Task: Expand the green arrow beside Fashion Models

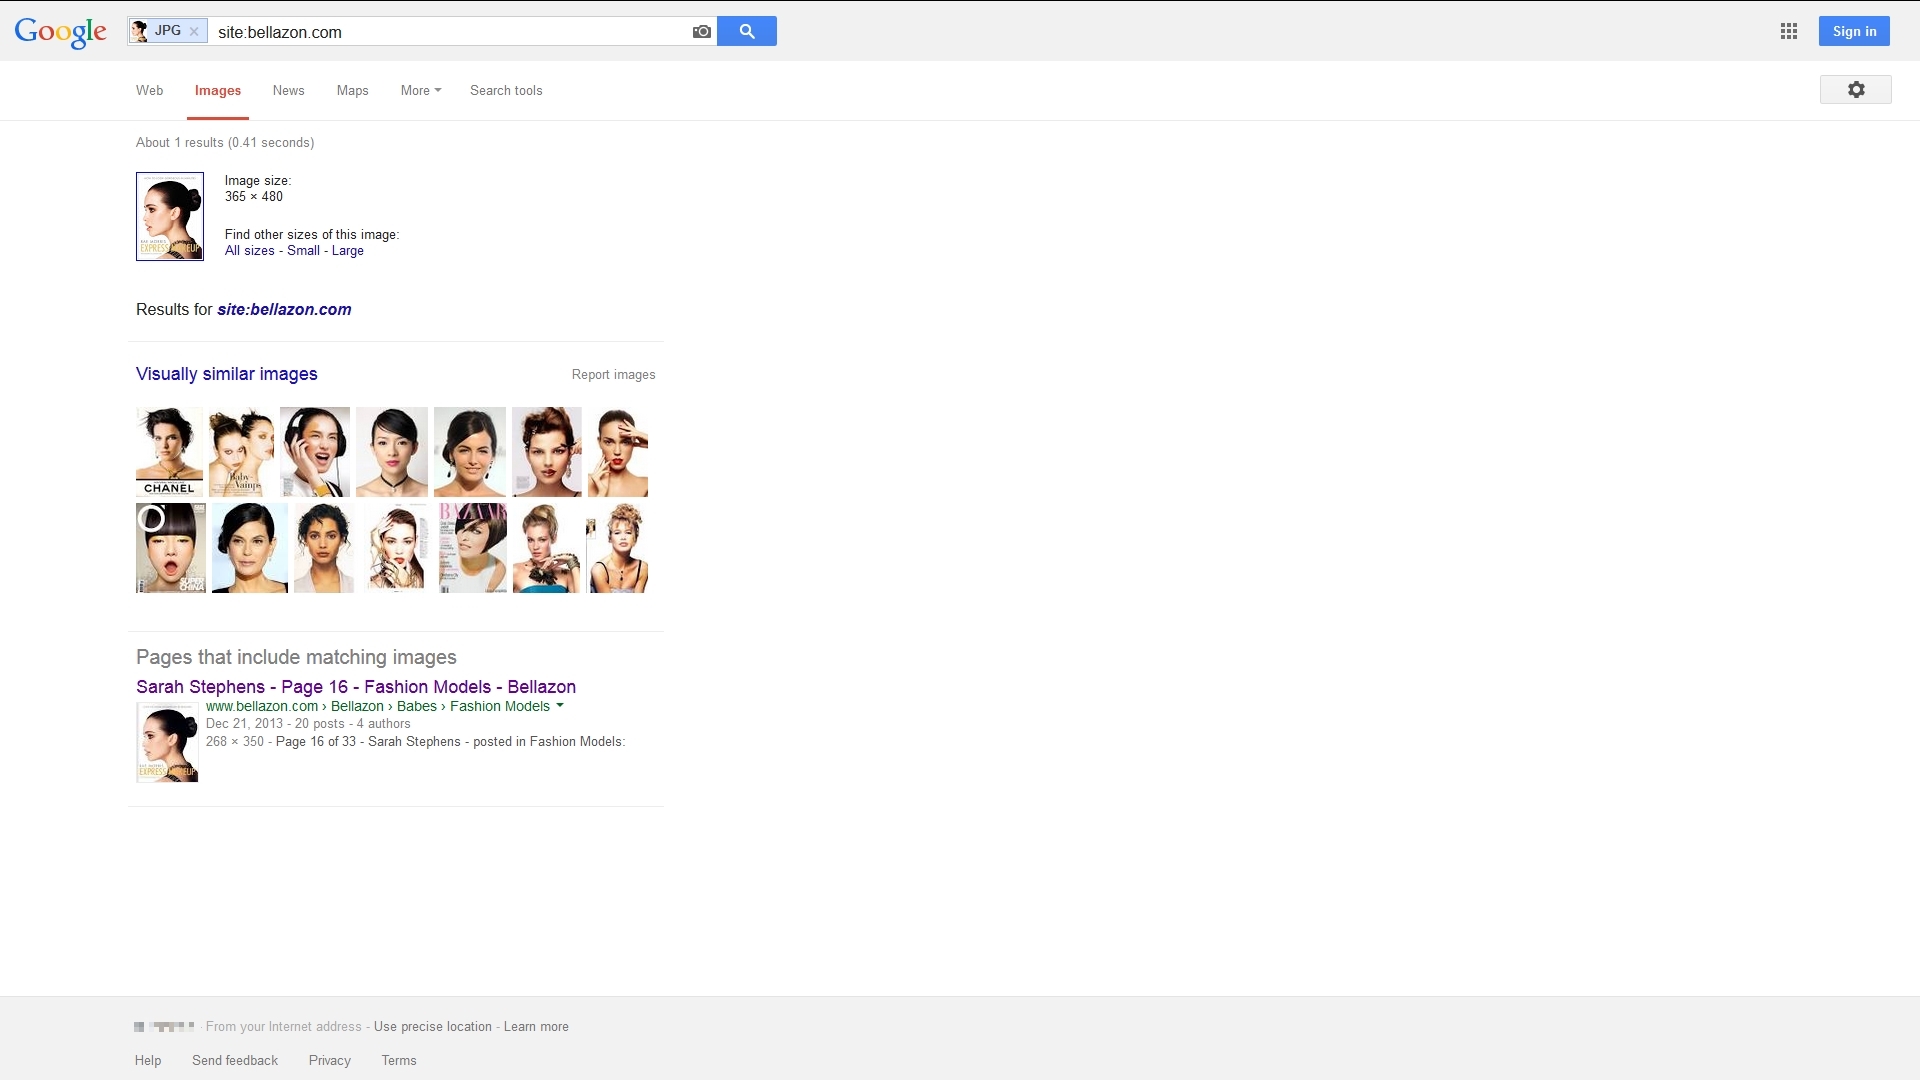Action: point(560,706)
